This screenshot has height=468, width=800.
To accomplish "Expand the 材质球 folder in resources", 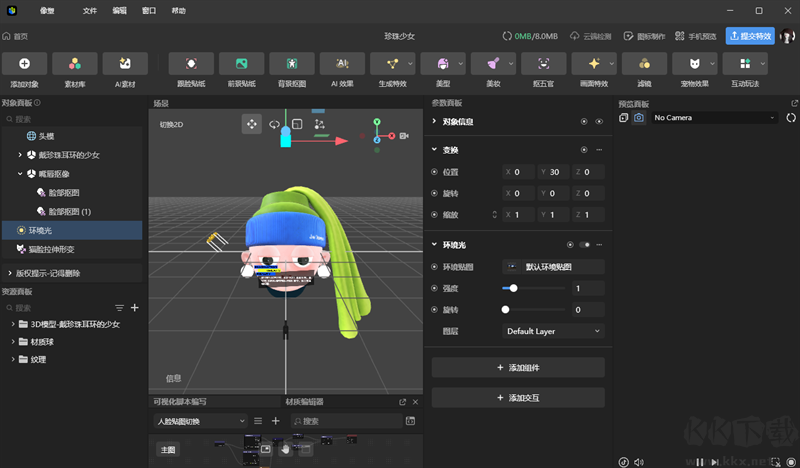I will point(13,342).
